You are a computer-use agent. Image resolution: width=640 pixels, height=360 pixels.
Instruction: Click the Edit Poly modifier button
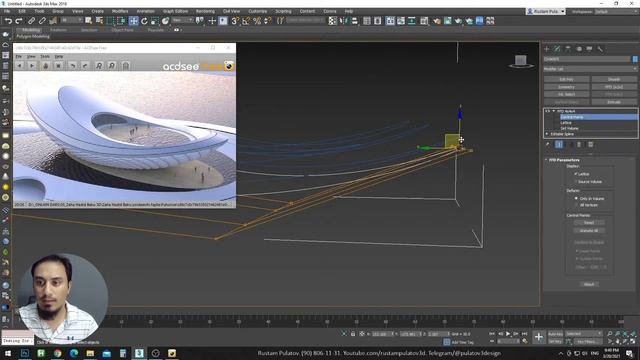[x=567, y=79]
